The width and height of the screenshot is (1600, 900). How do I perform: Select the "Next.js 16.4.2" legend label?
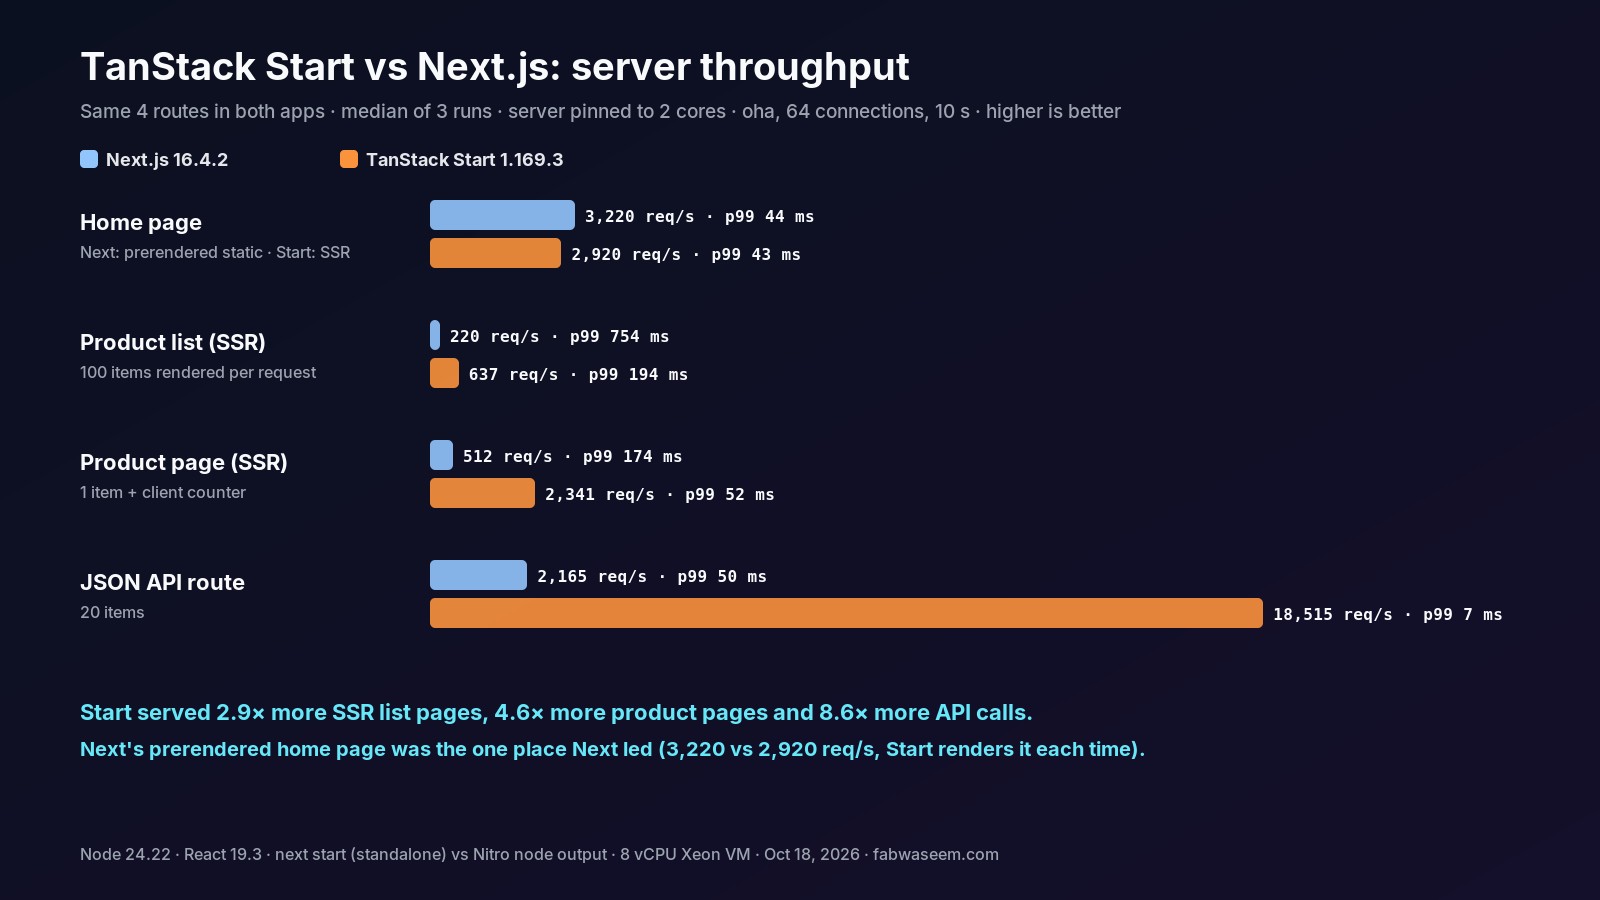[x=167, y=160]
